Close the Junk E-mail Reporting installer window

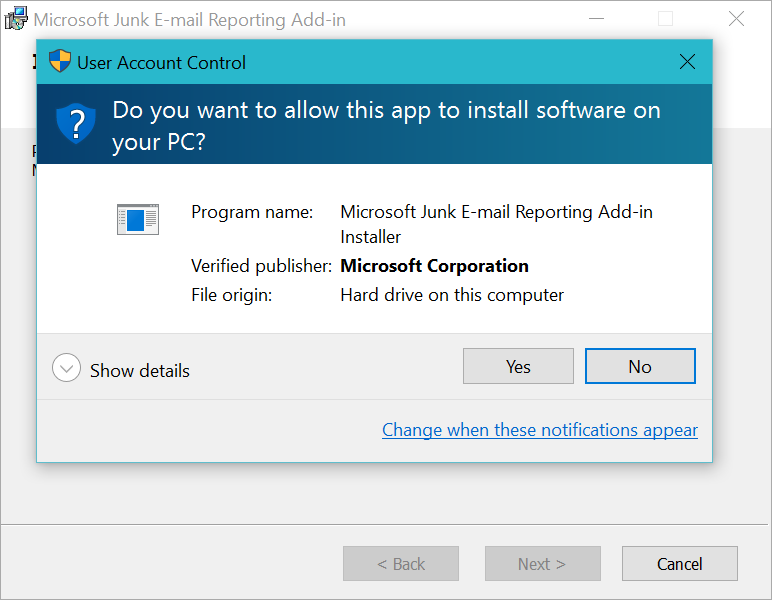pyautogui.click(x=736, y=19)
